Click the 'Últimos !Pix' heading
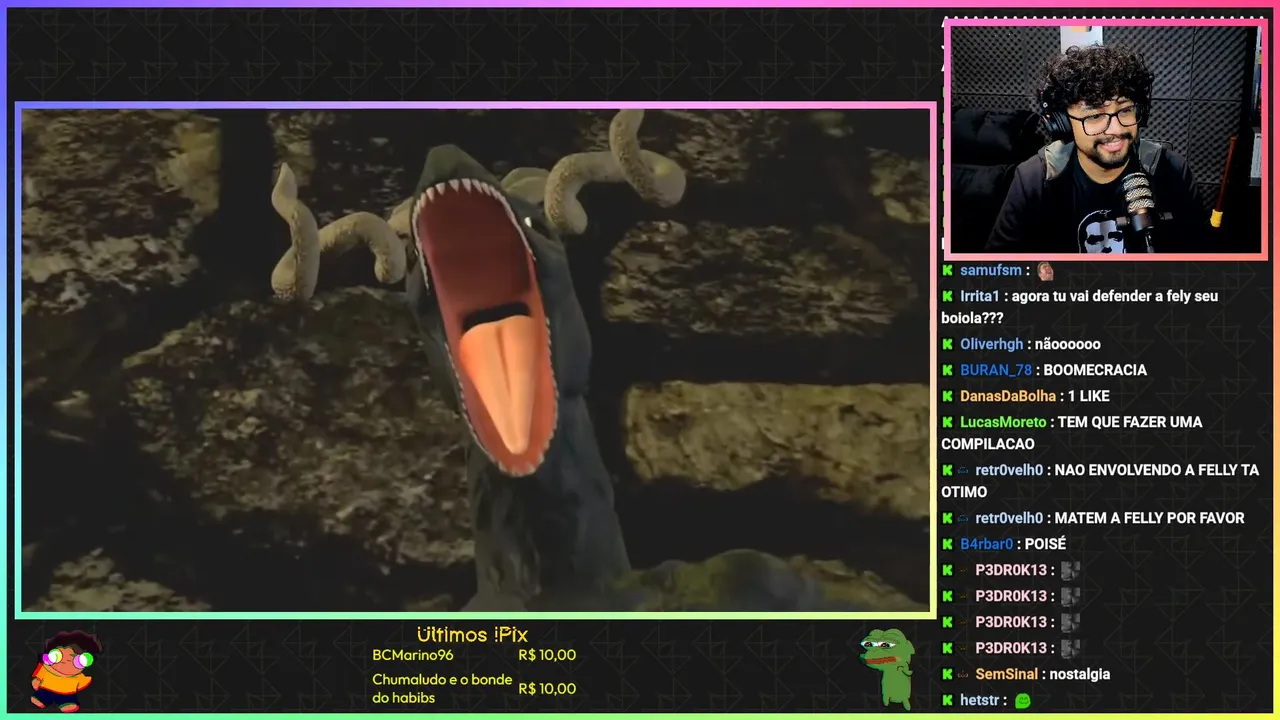1280x720 pixels. pyautogui.click(x=472, y=635)
